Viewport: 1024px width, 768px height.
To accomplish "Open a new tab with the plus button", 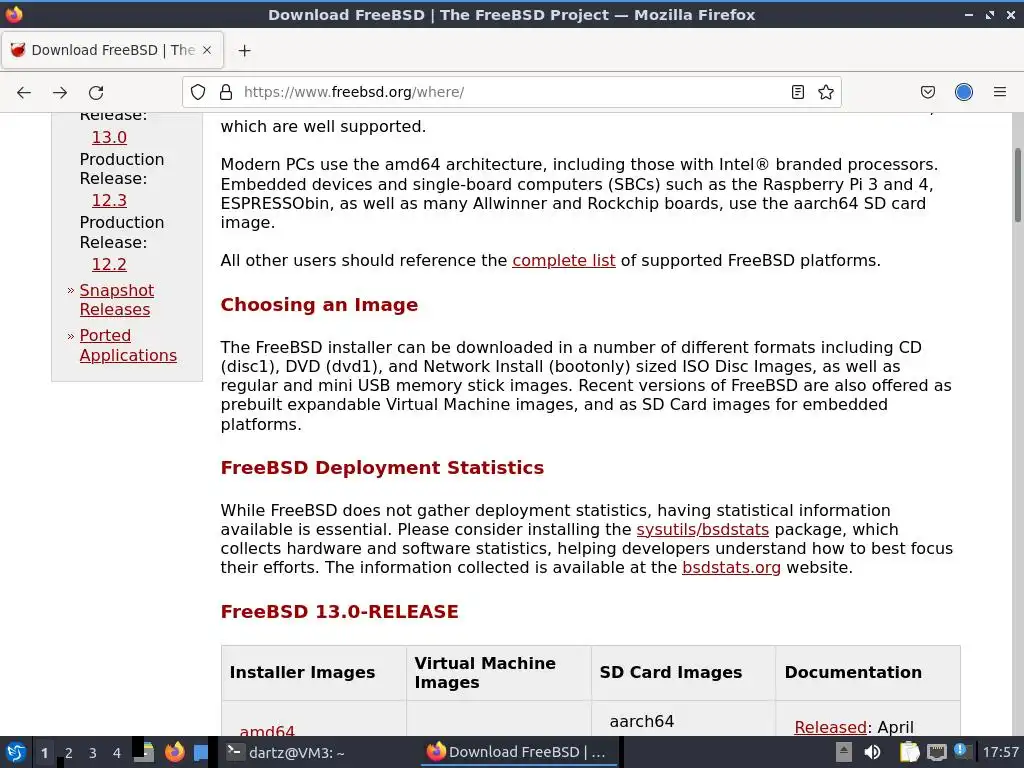I will tap(244, 50).
